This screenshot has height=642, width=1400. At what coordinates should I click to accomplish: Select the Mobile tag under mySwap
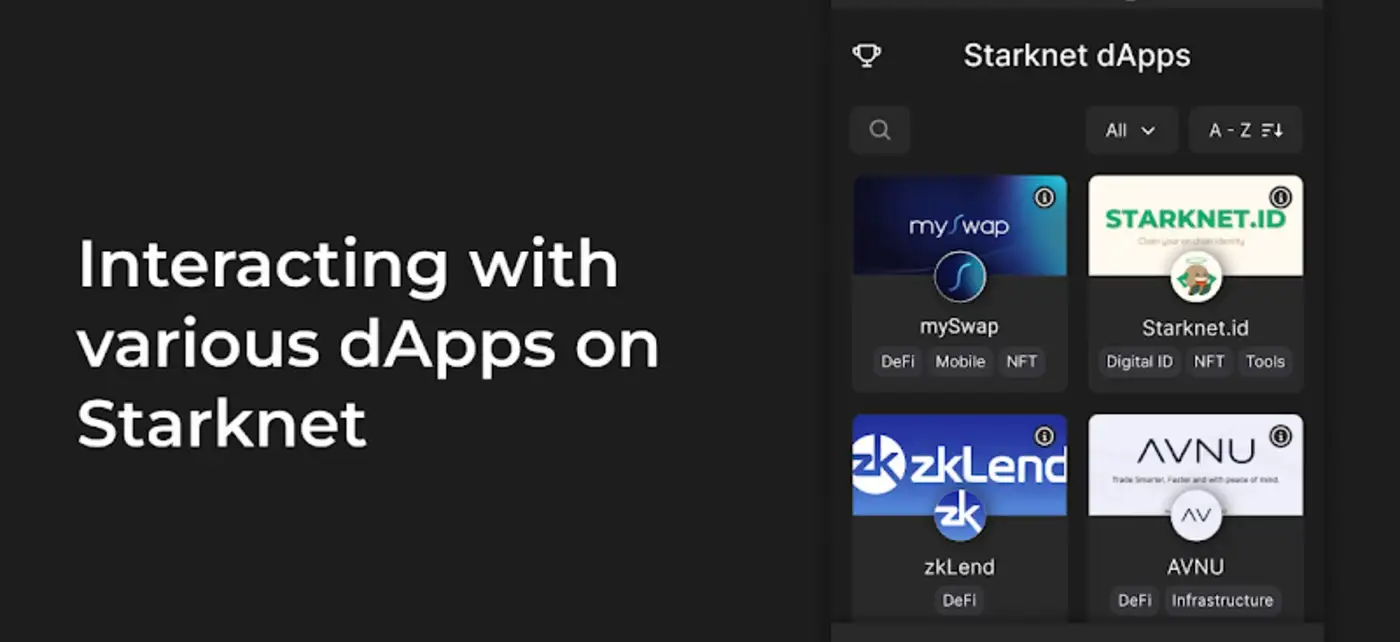pyautogui.click(x=960, y=362)
